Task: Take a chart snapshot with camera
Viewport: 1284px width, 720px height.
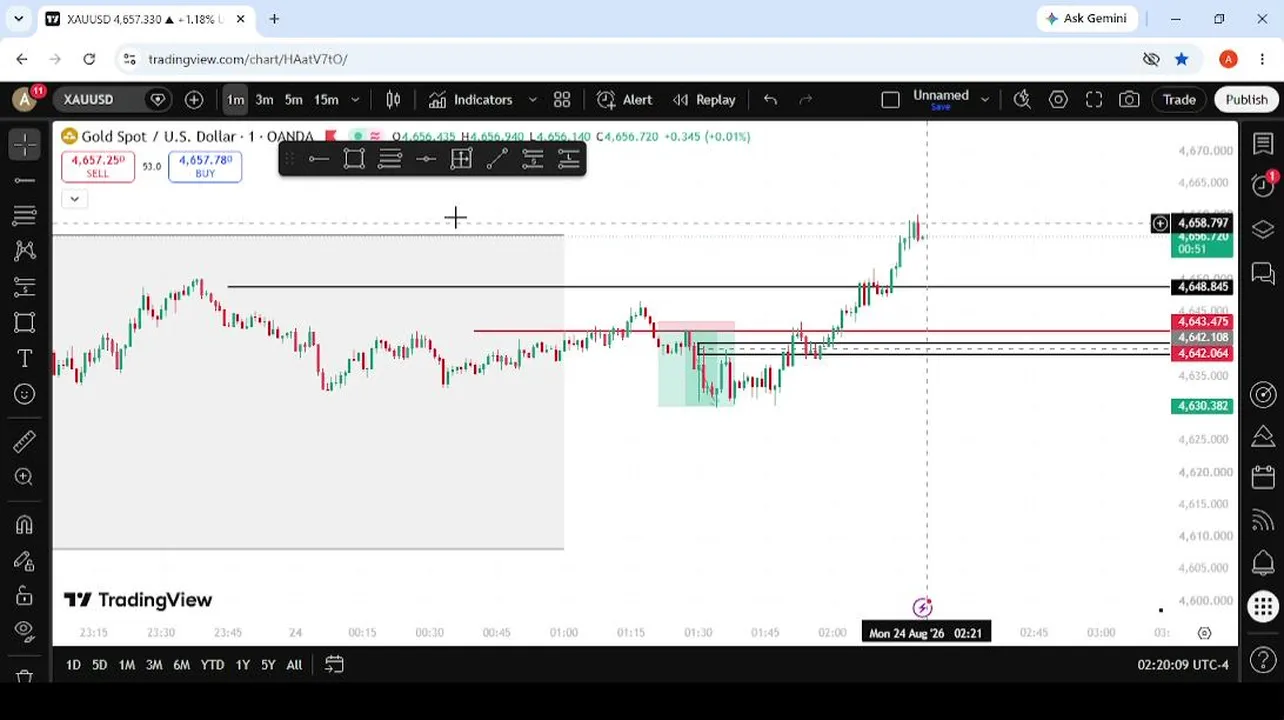Action: point(1129,99)
